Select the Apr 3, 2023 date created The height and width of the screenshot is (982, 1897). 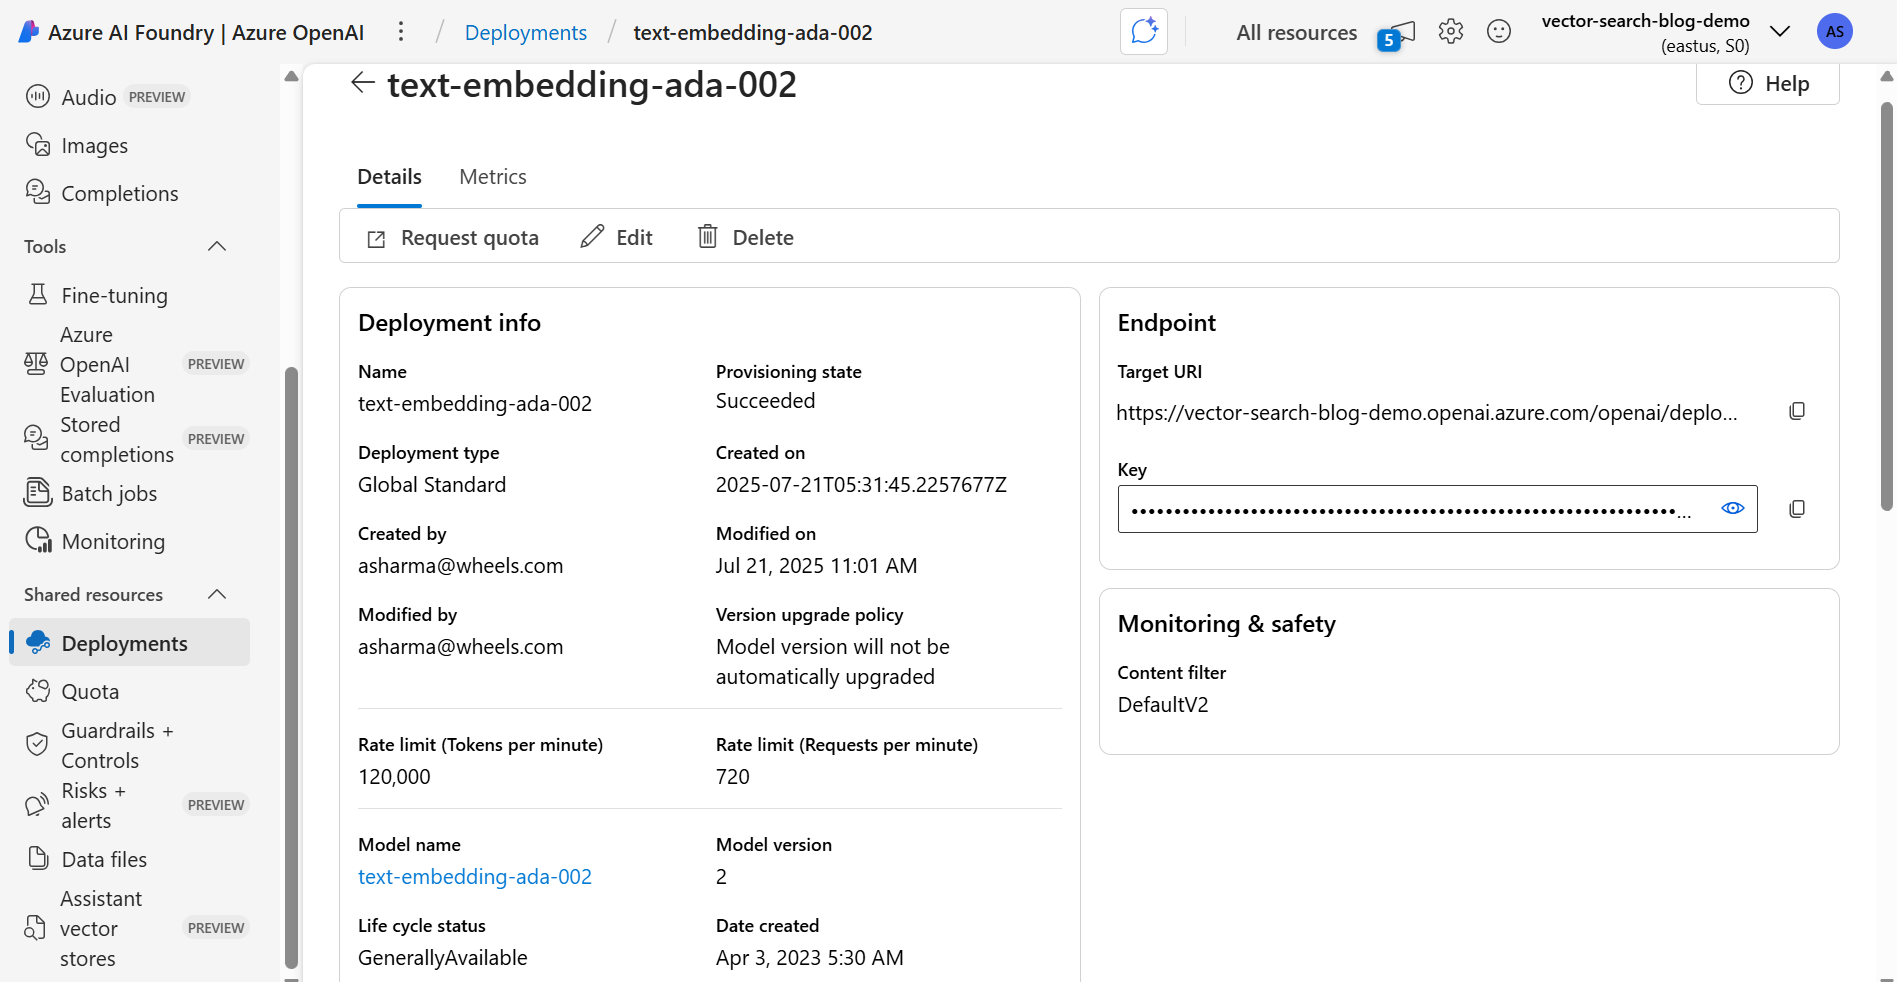810,958
